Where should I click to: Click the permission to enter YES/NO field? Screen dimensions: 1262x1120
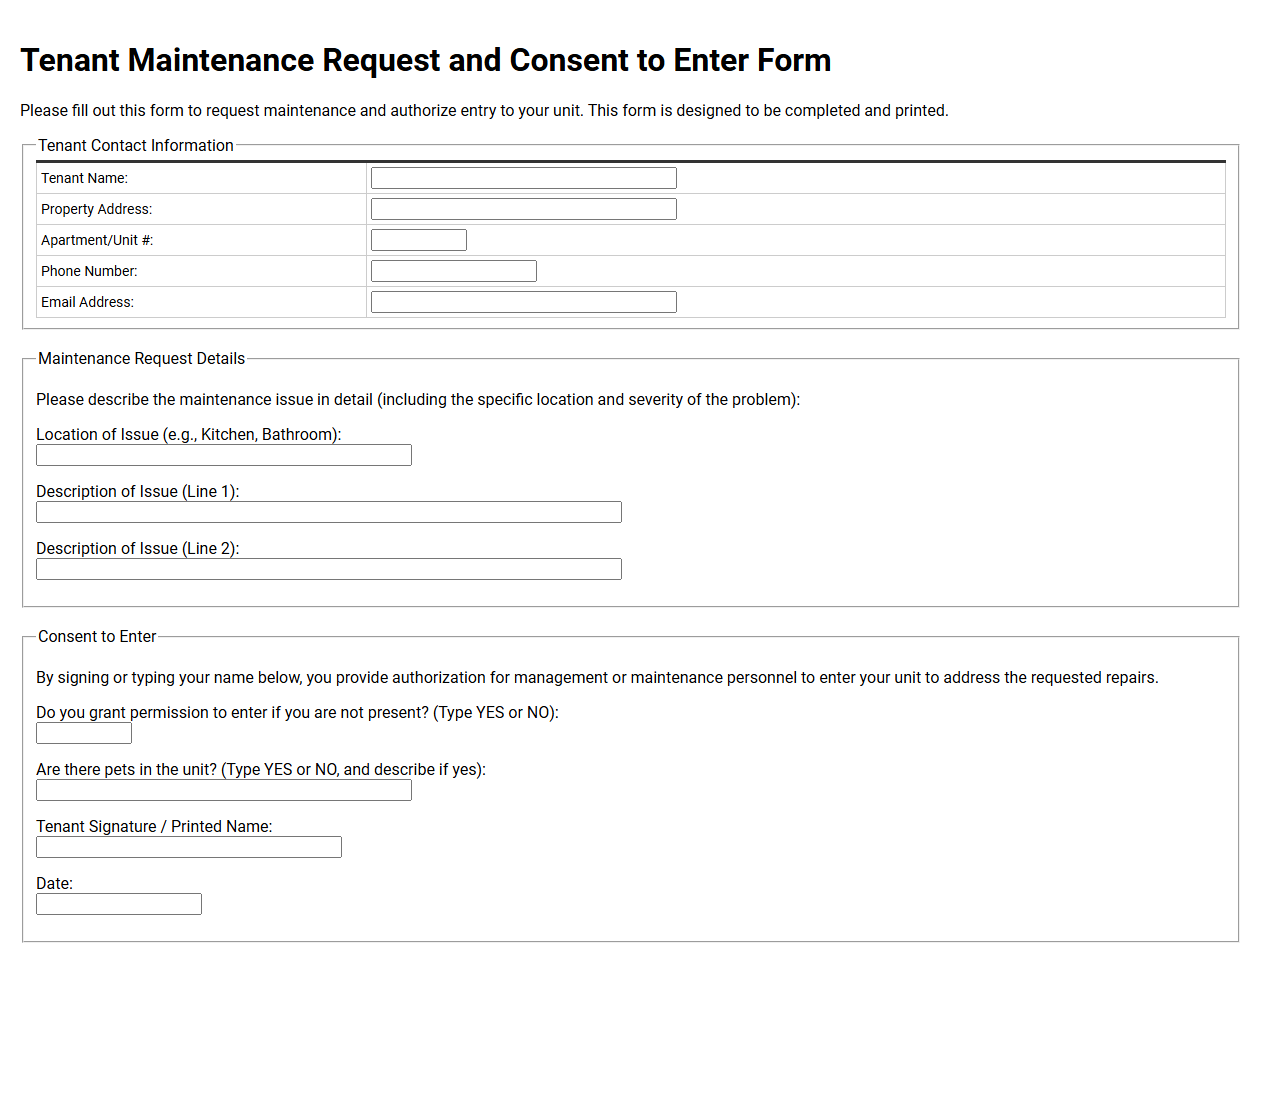tap(84, 733)
